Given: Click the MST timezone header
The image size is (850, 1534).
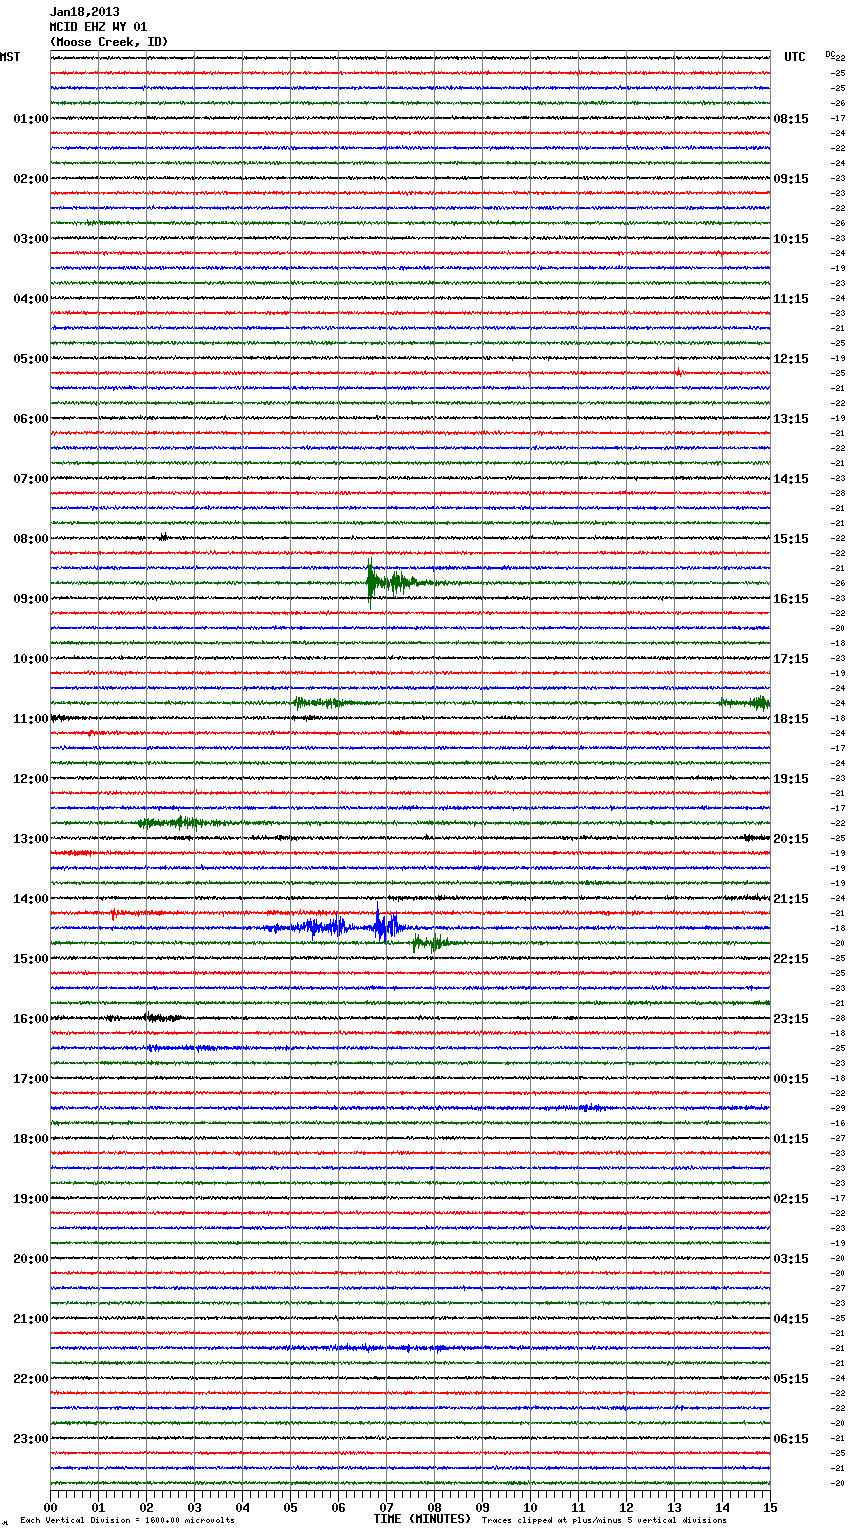Looking at the screenshot, I should pyautogui.click(x=10, y=57).
